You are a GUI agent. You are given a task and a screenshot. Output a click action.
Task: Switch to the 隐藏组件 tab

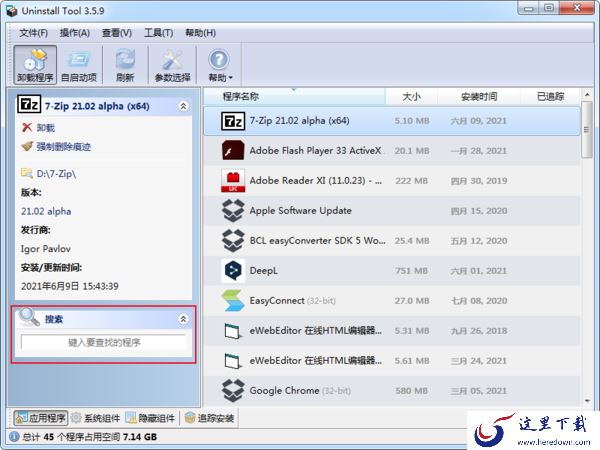click(150, 418)
